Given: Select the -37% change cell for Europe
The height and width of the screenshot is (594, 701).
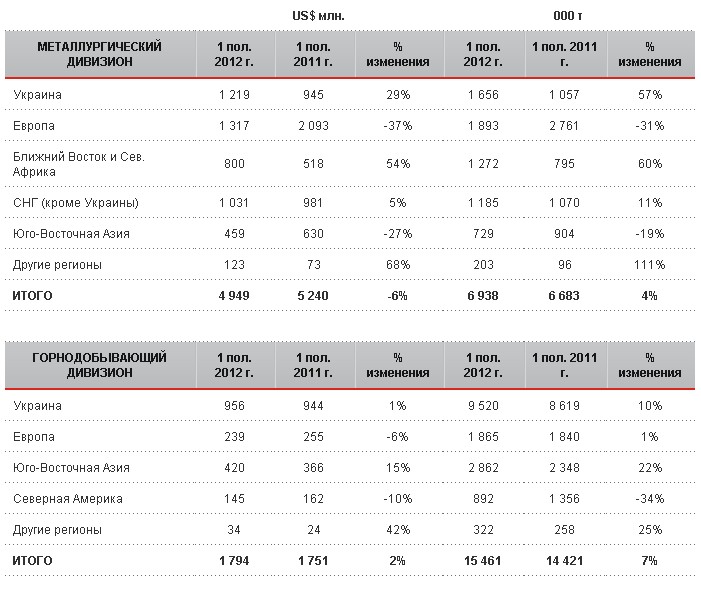Looking at the screenshot, I should coord(398,126).
